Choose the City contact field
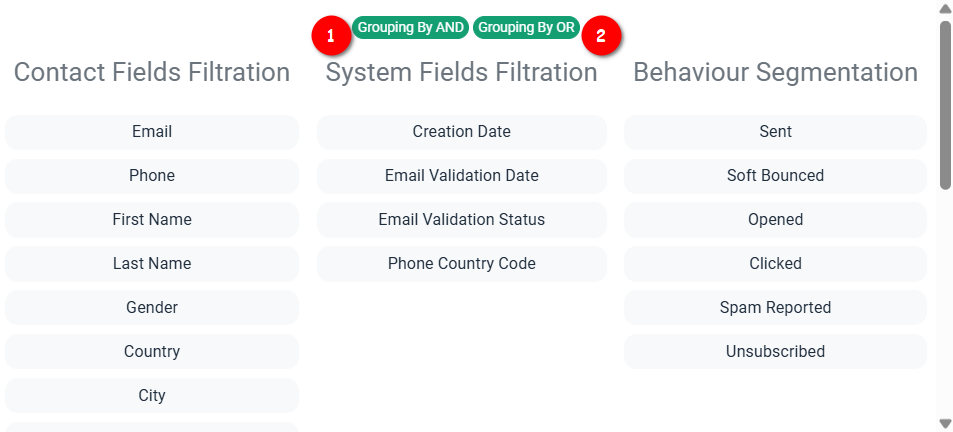953x432 pixels. point(152,396)
